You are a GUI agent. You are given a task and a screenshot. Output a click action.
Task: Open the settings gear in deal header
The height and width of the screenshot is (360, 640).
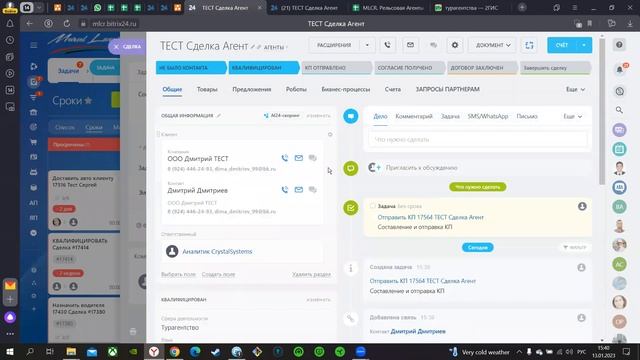pos(455,45)
